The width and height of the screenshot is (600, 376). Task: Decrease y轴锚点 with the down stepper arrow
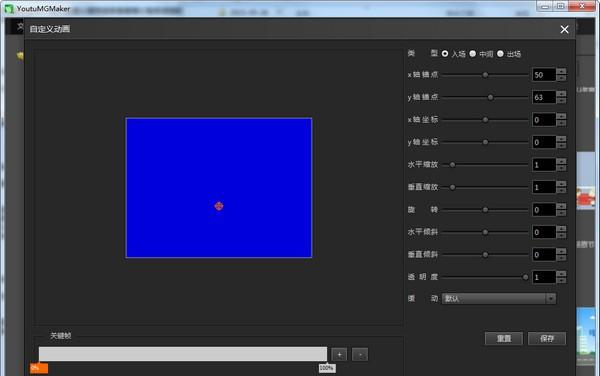(x=561, y=101)
